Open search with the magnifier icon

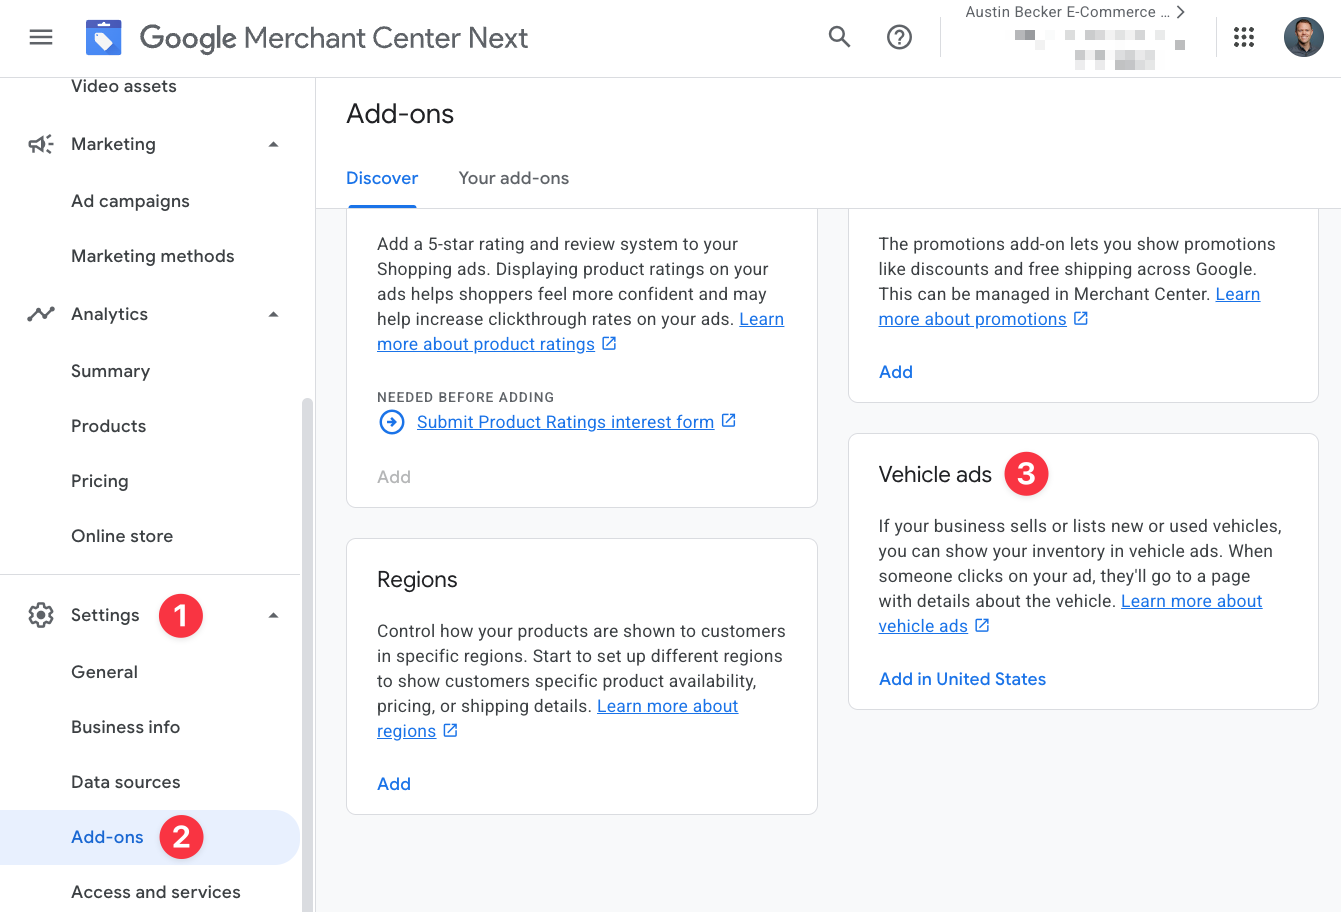point(839,38)
